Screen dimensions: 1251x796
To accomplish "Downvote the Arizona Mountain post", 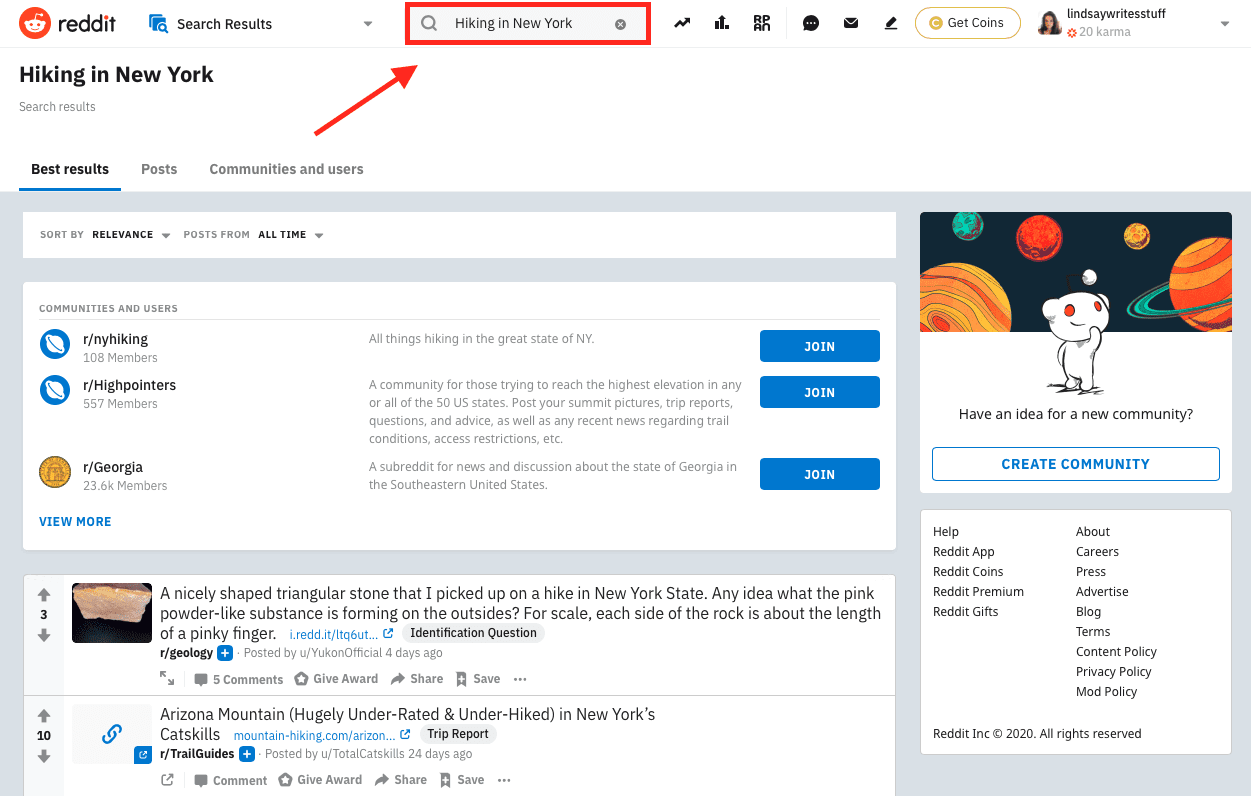I will point(43,757).
